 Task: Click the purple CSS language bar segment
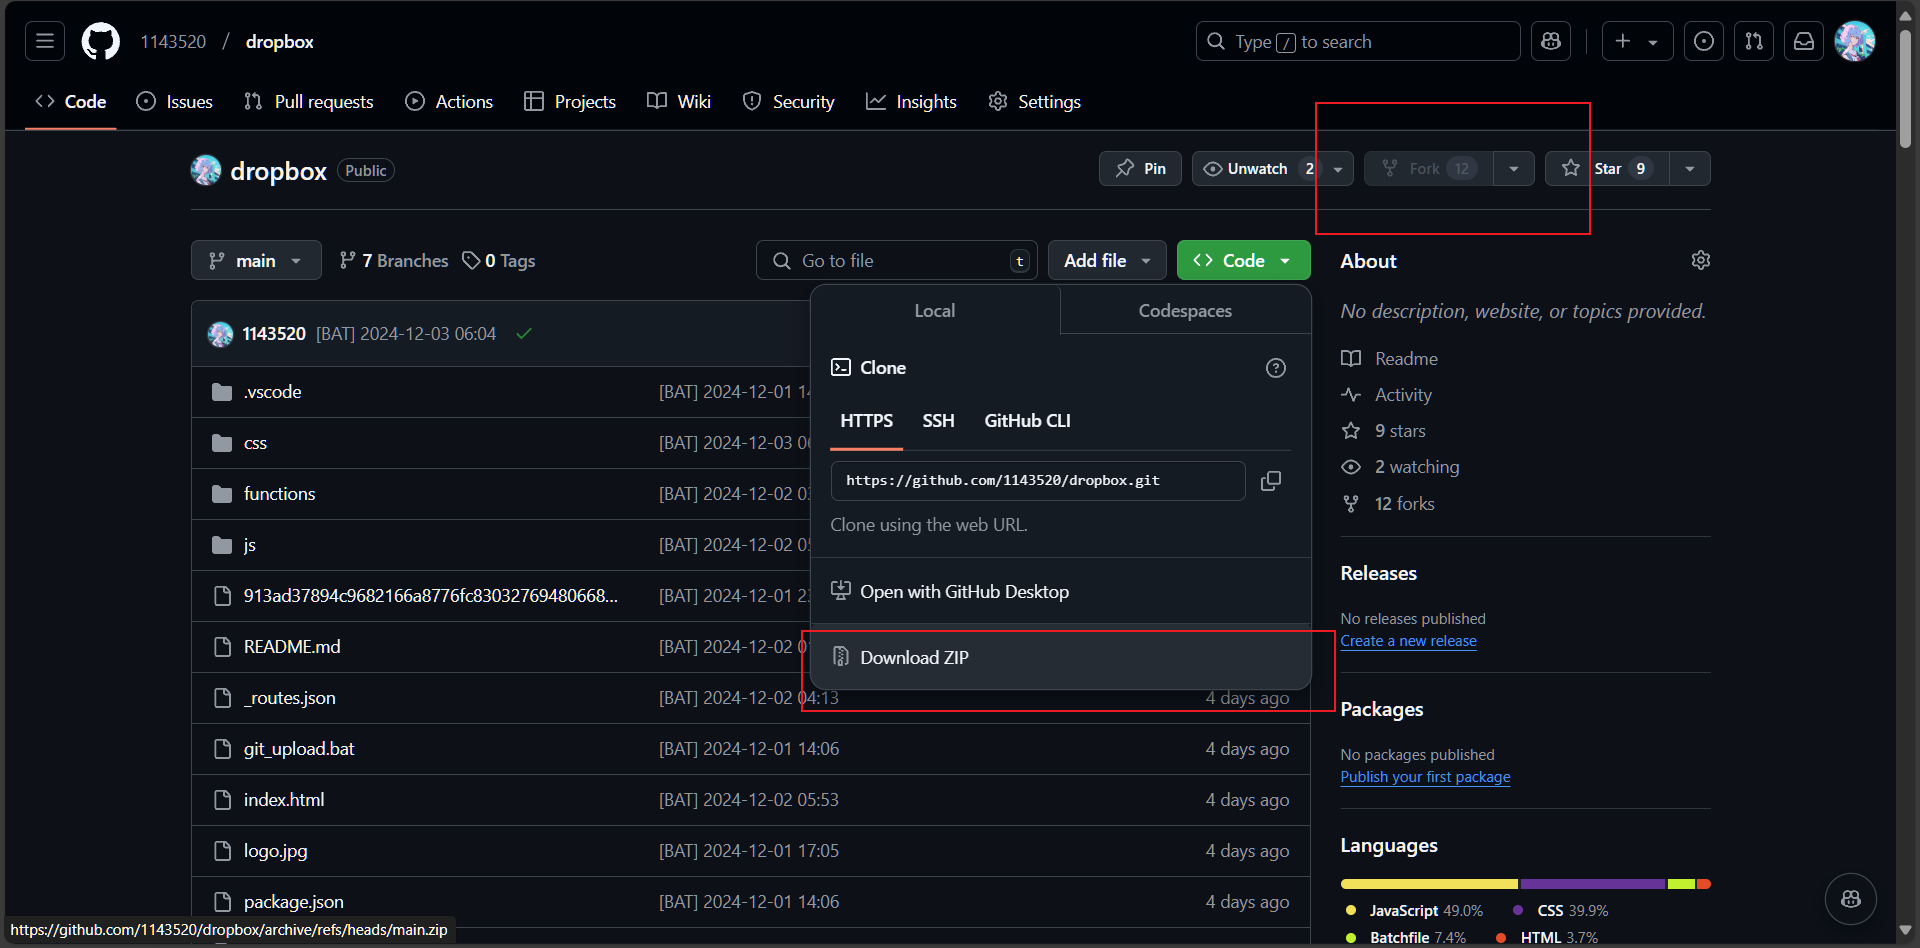pos(1593,884)
